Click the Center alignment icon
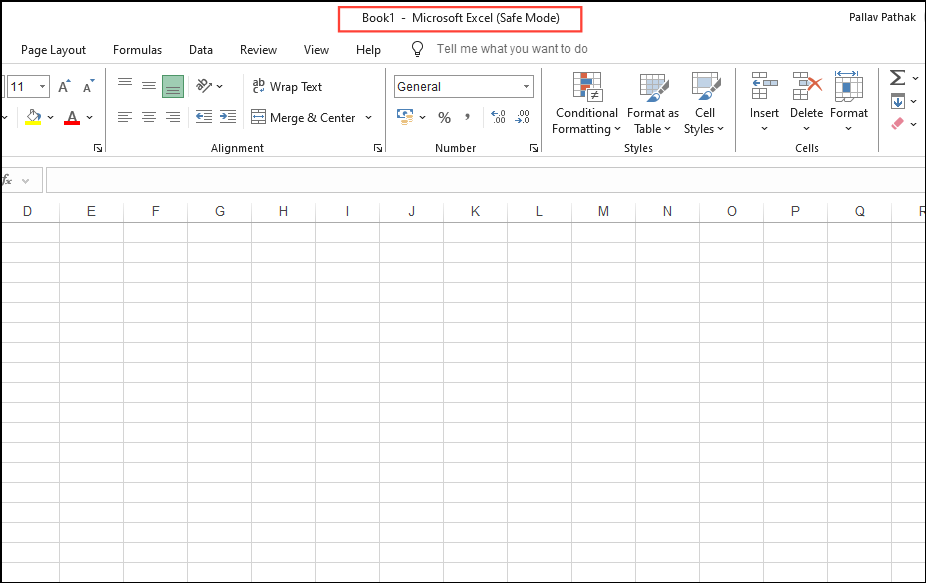The image size is (926, 583). click(148, 117)
